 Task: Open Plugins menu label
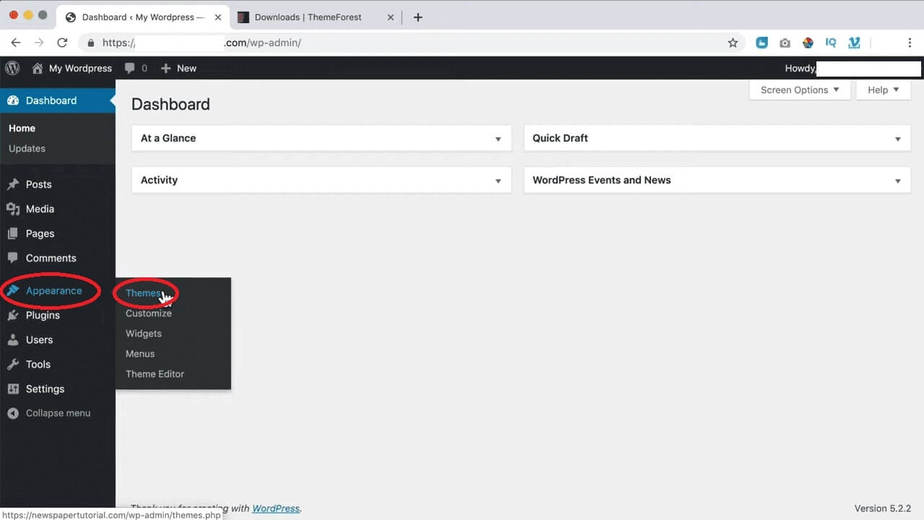42,315
